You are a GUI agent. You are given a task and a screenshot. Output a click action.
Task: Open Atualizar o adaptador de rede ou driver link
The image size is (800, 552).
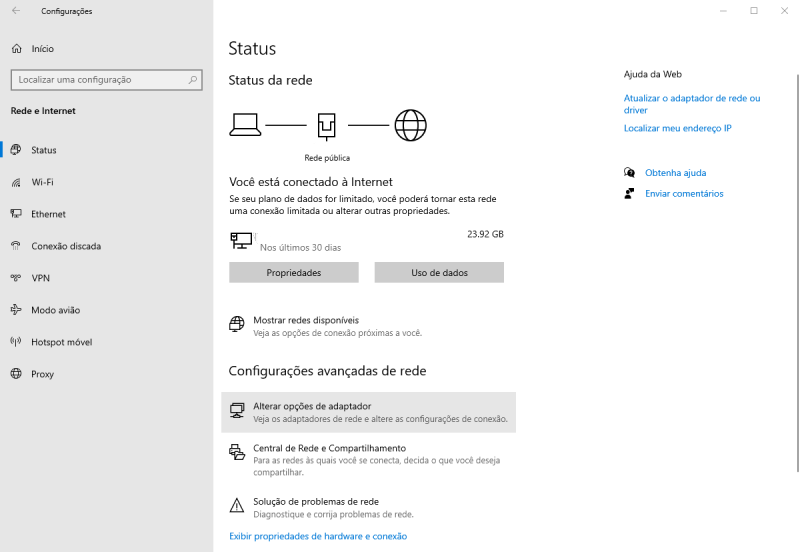pyautogui.click(x=692, y=104)
